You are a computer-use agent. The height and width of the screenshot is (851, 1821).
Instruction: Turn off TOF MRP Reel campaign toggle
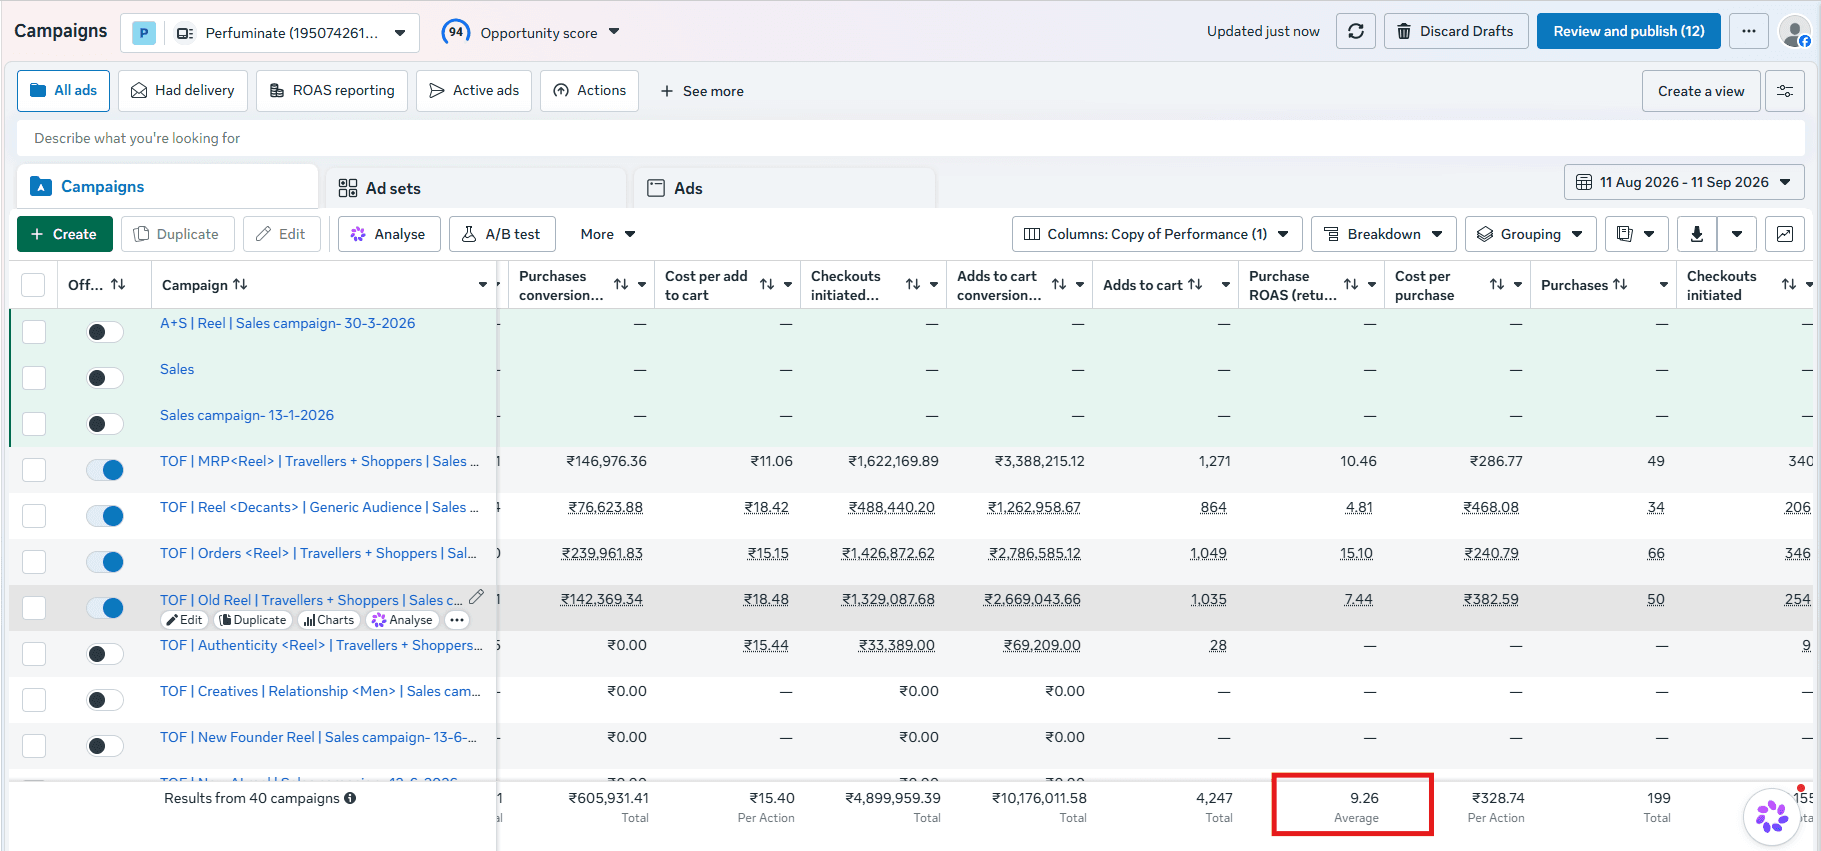tap(105, 470)
